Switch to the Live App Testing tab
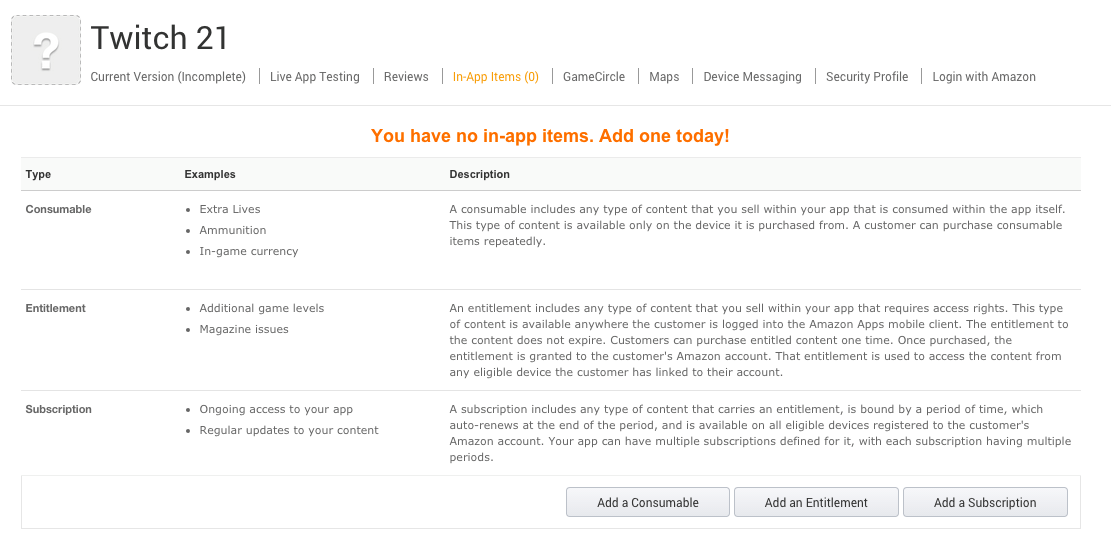Screen dimensions: 1119x541 314,77
